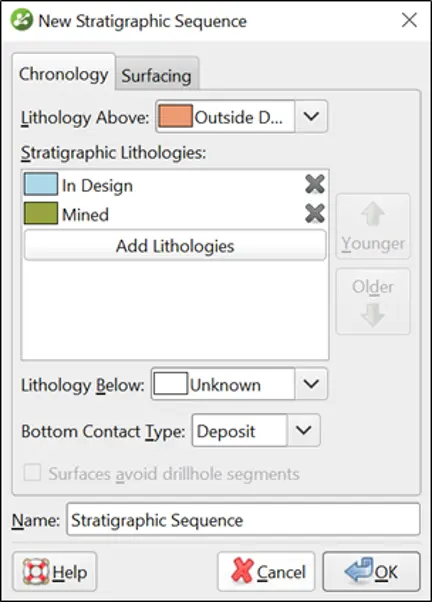432x602 pixels.
Task: Click the Younger up arrow button
Action: click(x=373, y=226)
